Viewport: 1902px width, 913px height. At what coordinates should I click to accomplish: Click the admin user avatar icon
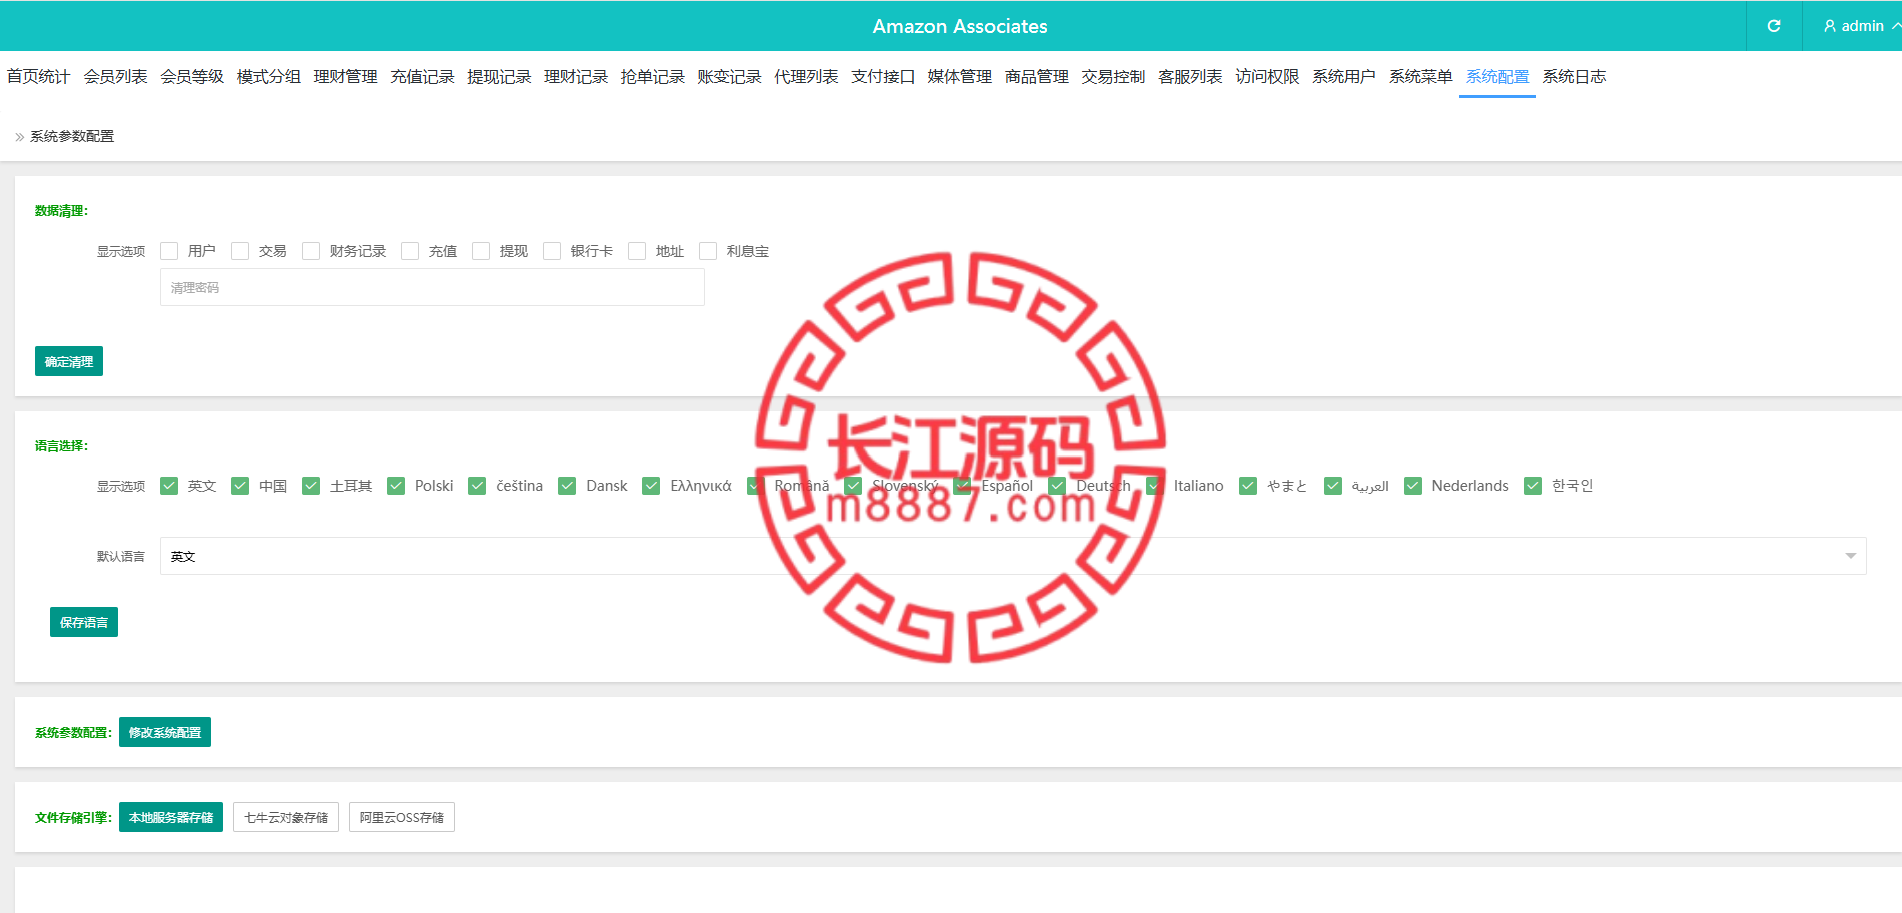point(1830,26)
